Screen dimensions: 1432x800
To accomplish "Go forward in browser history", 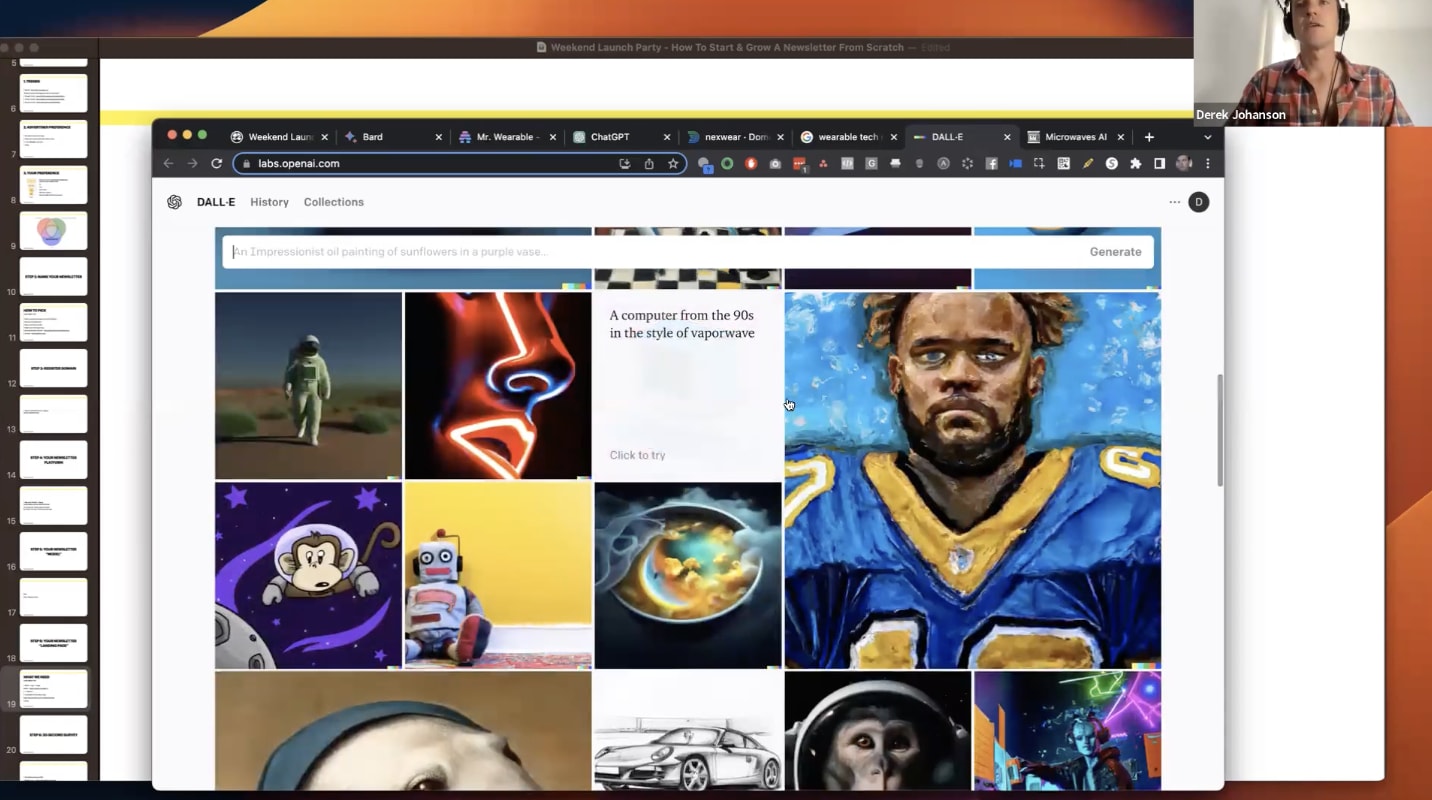I will pos(192,164).
